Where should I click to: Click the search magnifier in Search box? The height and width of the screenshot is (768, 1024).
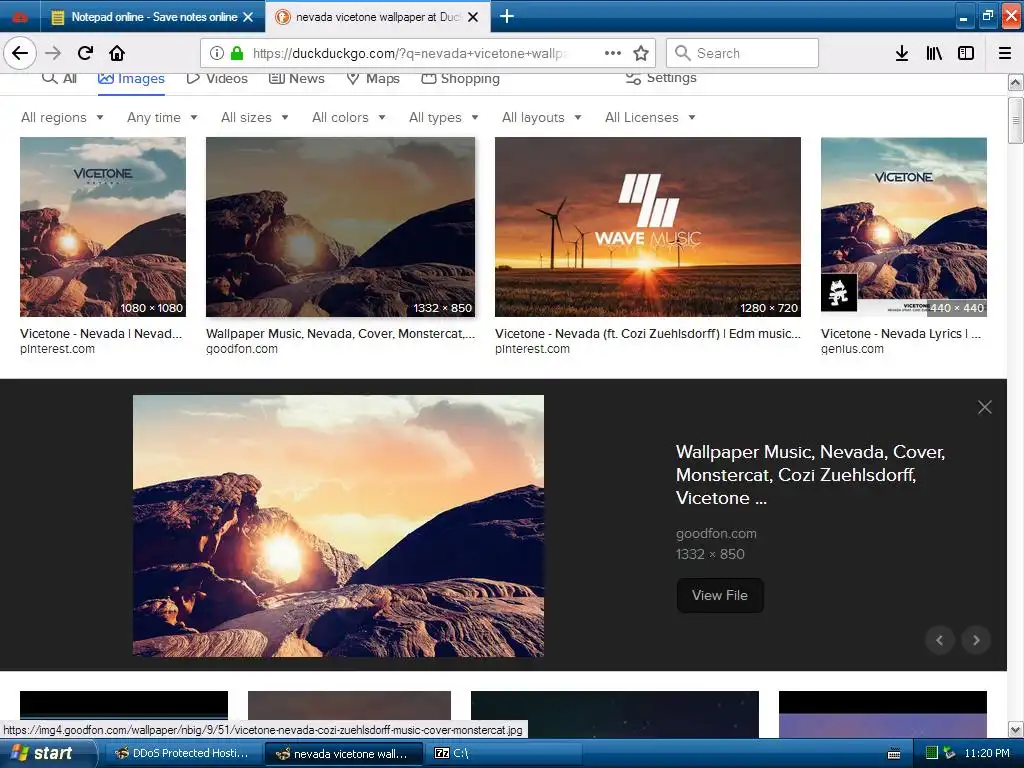pos(682,53)
